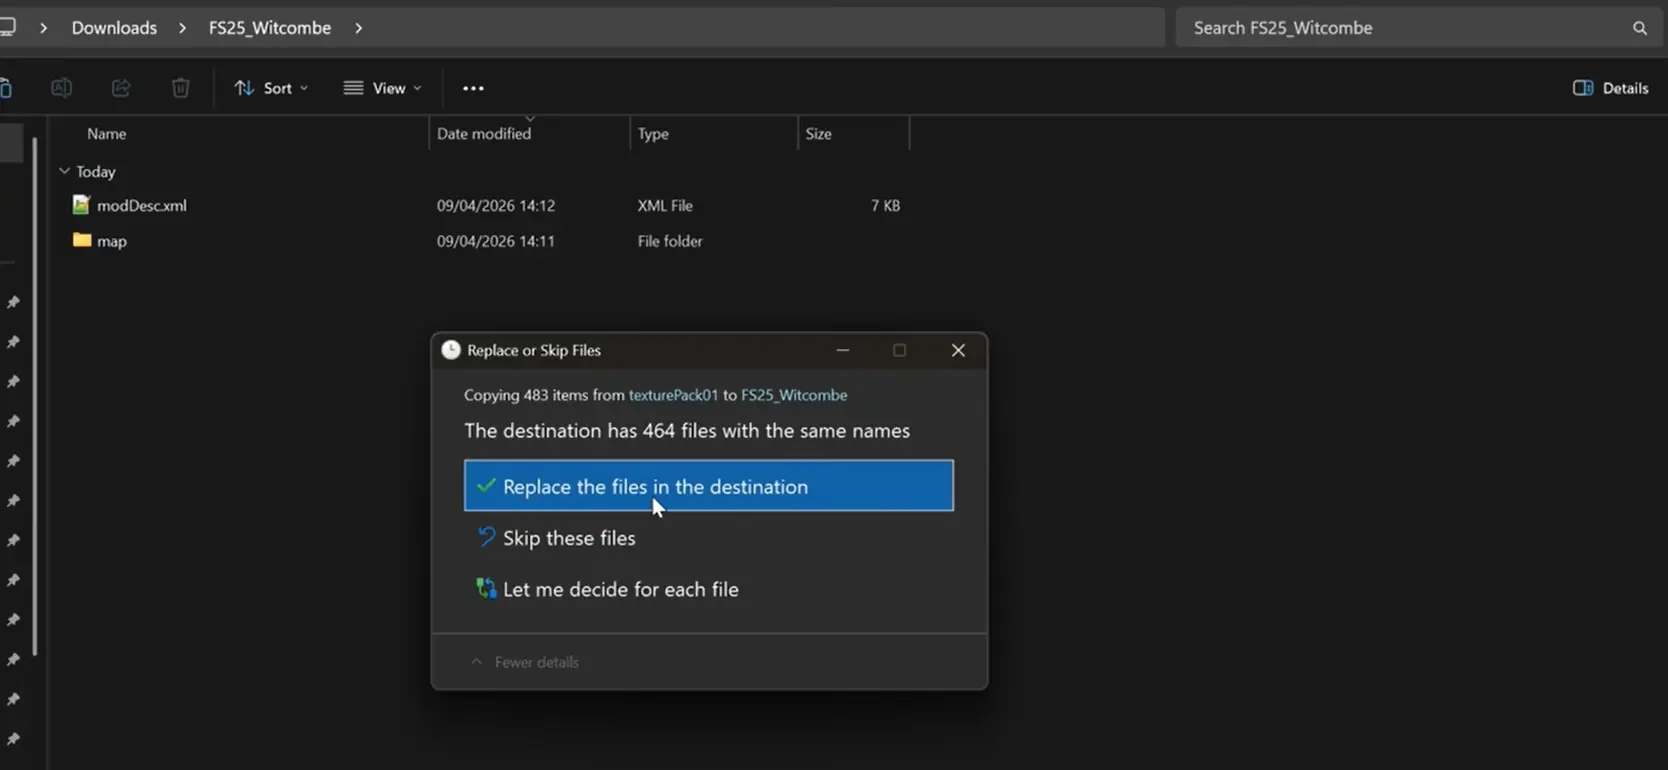1668x770 pixels.
Task: Expand chevron after FS25_Witcombe in breadcrumb
Action: [358, 28]
